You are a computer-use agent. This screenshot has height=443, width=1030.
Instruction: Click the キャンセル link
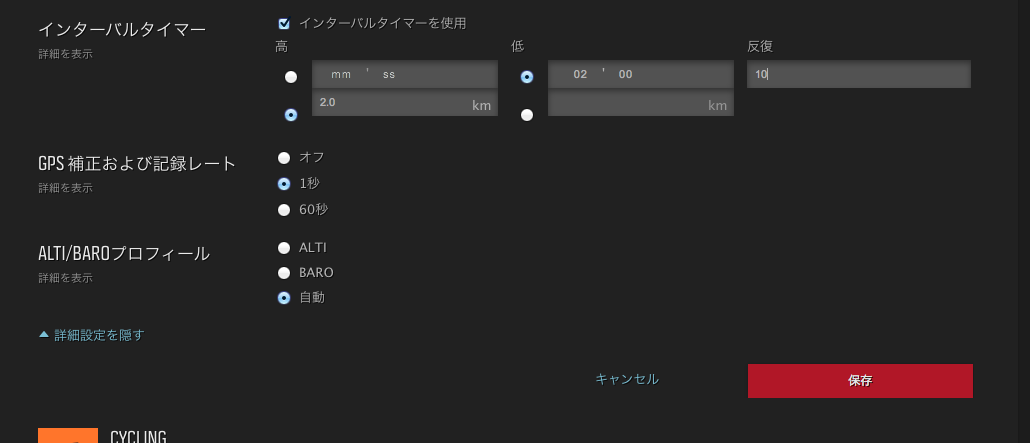click(627, 379)
